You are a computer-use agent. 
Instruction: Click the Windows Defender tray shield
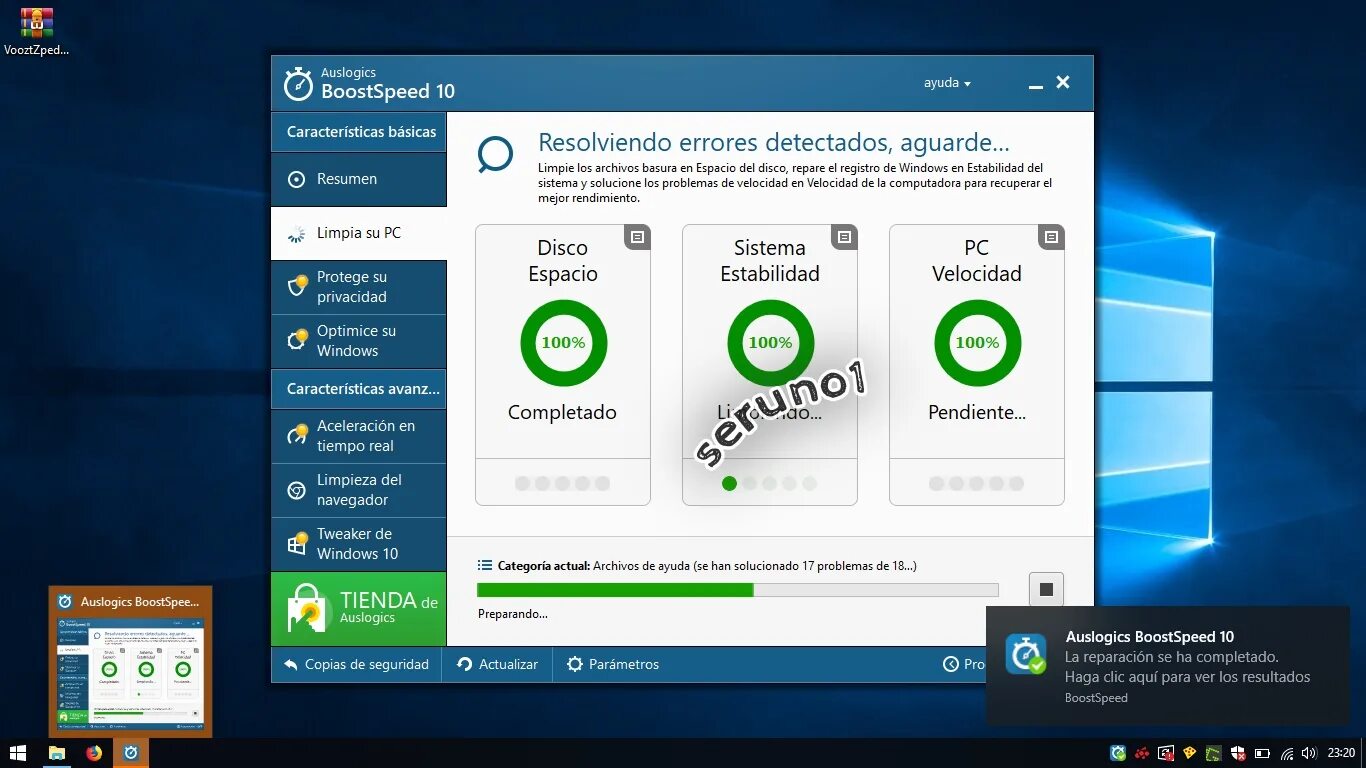click(1238, 753)
